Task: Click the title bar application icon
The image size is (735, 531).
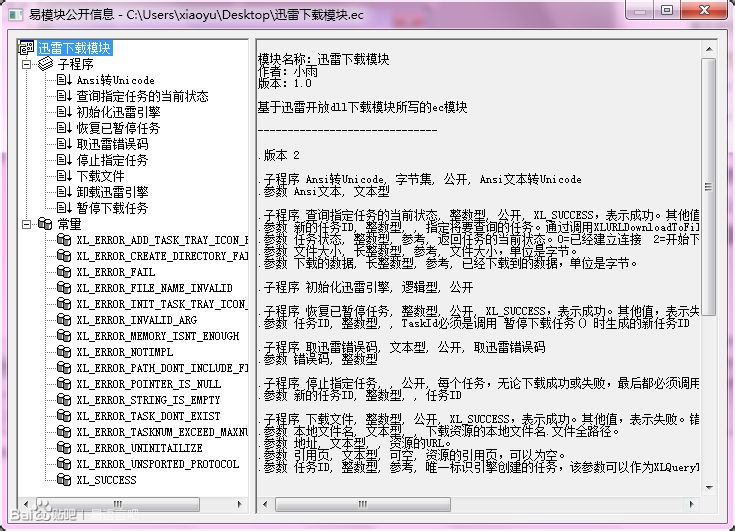Action: pos(15,15)
